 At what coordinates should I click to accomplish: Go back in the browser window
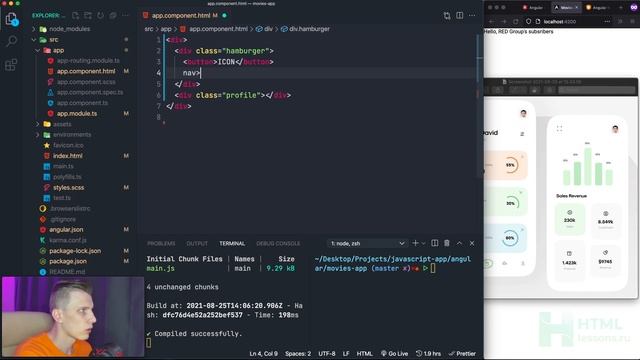point(492,22)
